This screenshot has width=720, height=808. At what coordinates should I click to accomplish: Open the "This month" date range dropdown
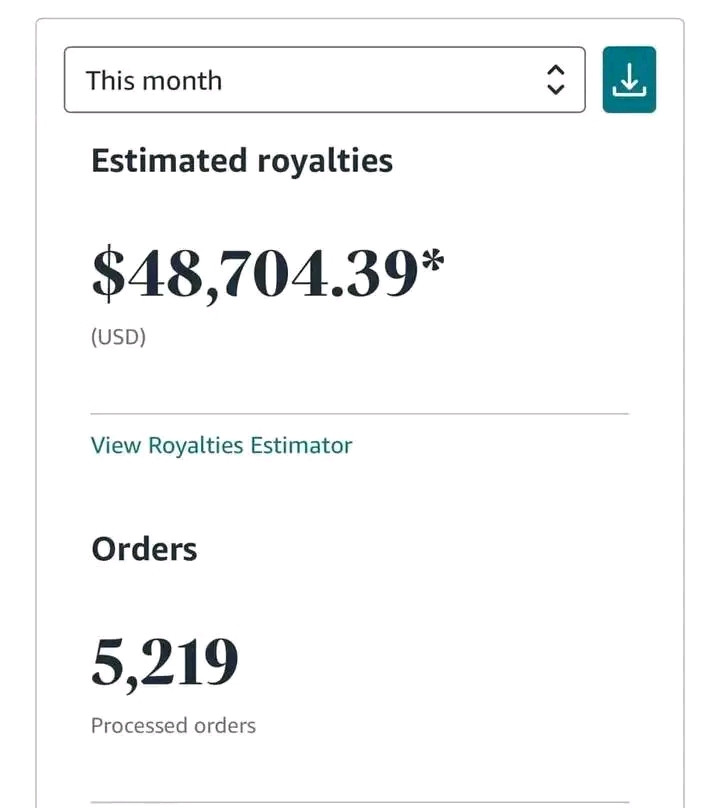click(x=324, y=80)
